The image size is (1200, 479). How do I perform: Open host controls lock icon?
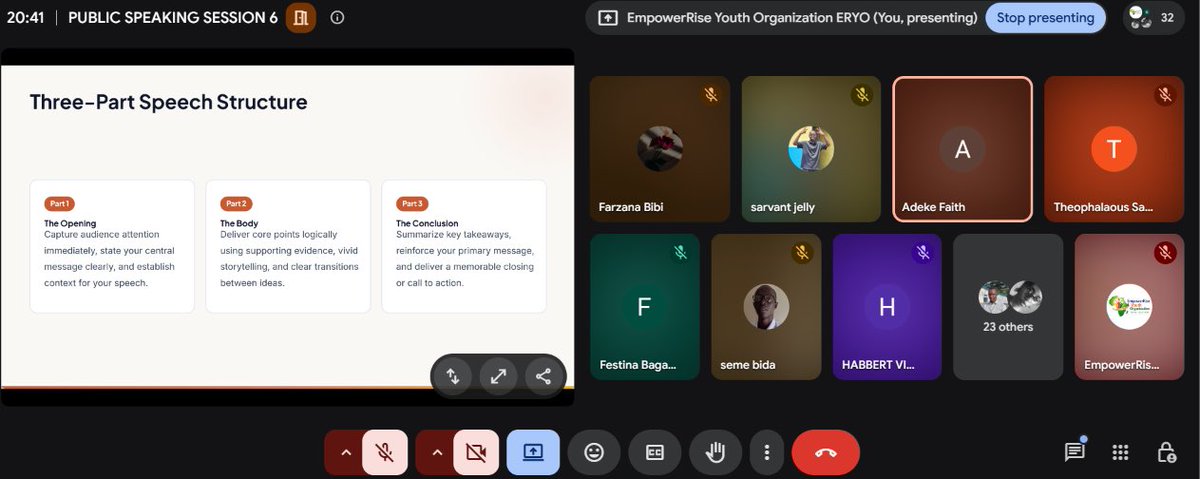pos(1166,452)
